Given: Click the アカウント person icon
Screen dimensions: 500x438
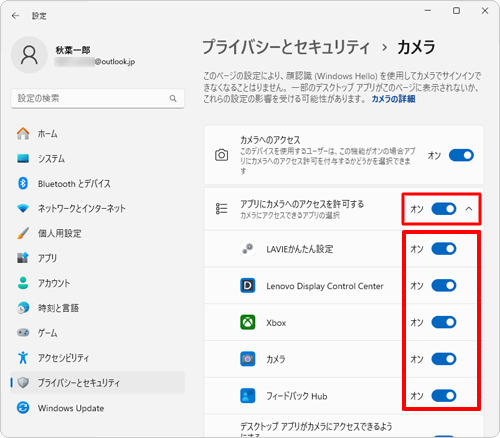Looking at the screenshot, I should point(23,283).
